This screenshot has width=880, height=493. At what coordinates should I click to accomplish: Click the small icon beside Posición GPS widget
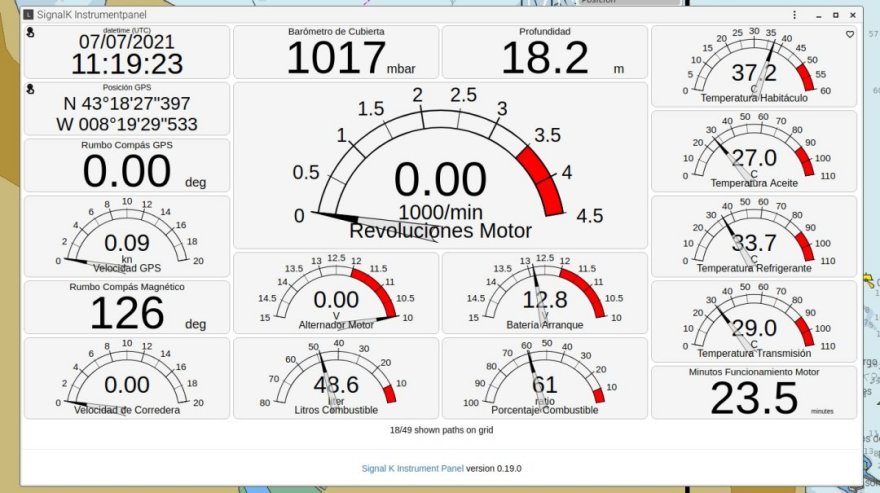pos(31,89)
